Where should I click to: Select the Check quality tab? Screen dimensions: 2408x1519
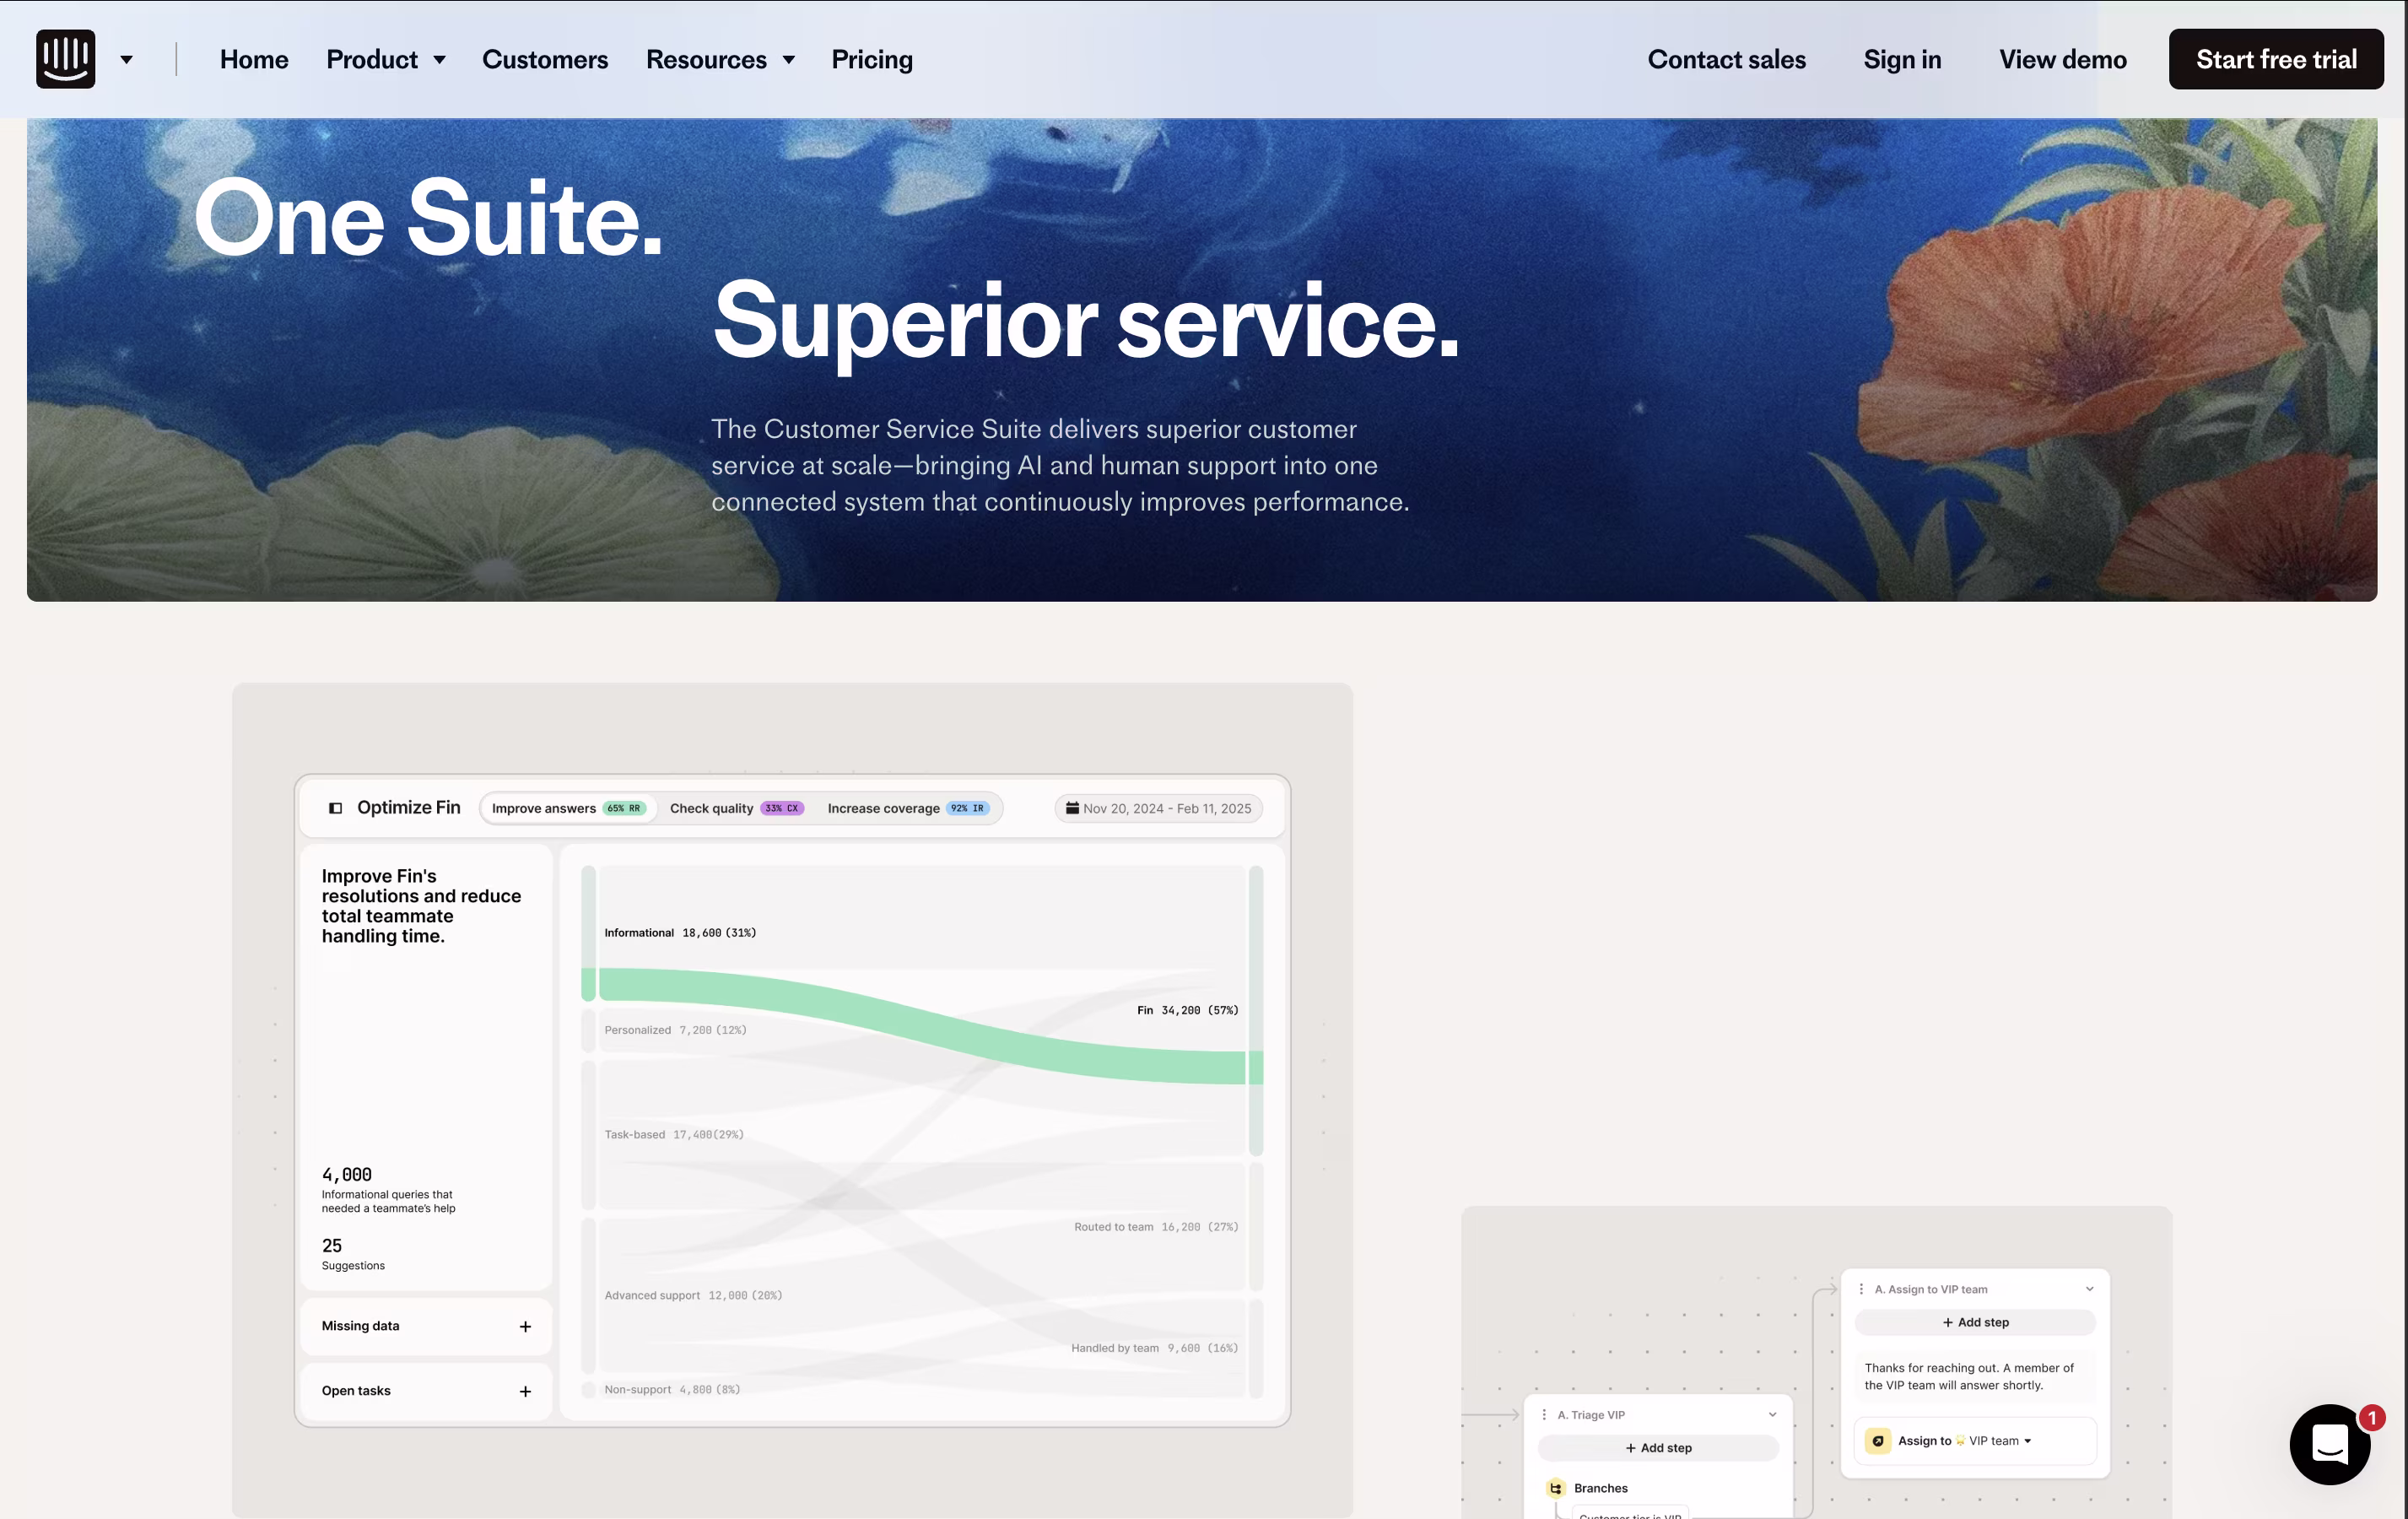click(x=736, y=808)
